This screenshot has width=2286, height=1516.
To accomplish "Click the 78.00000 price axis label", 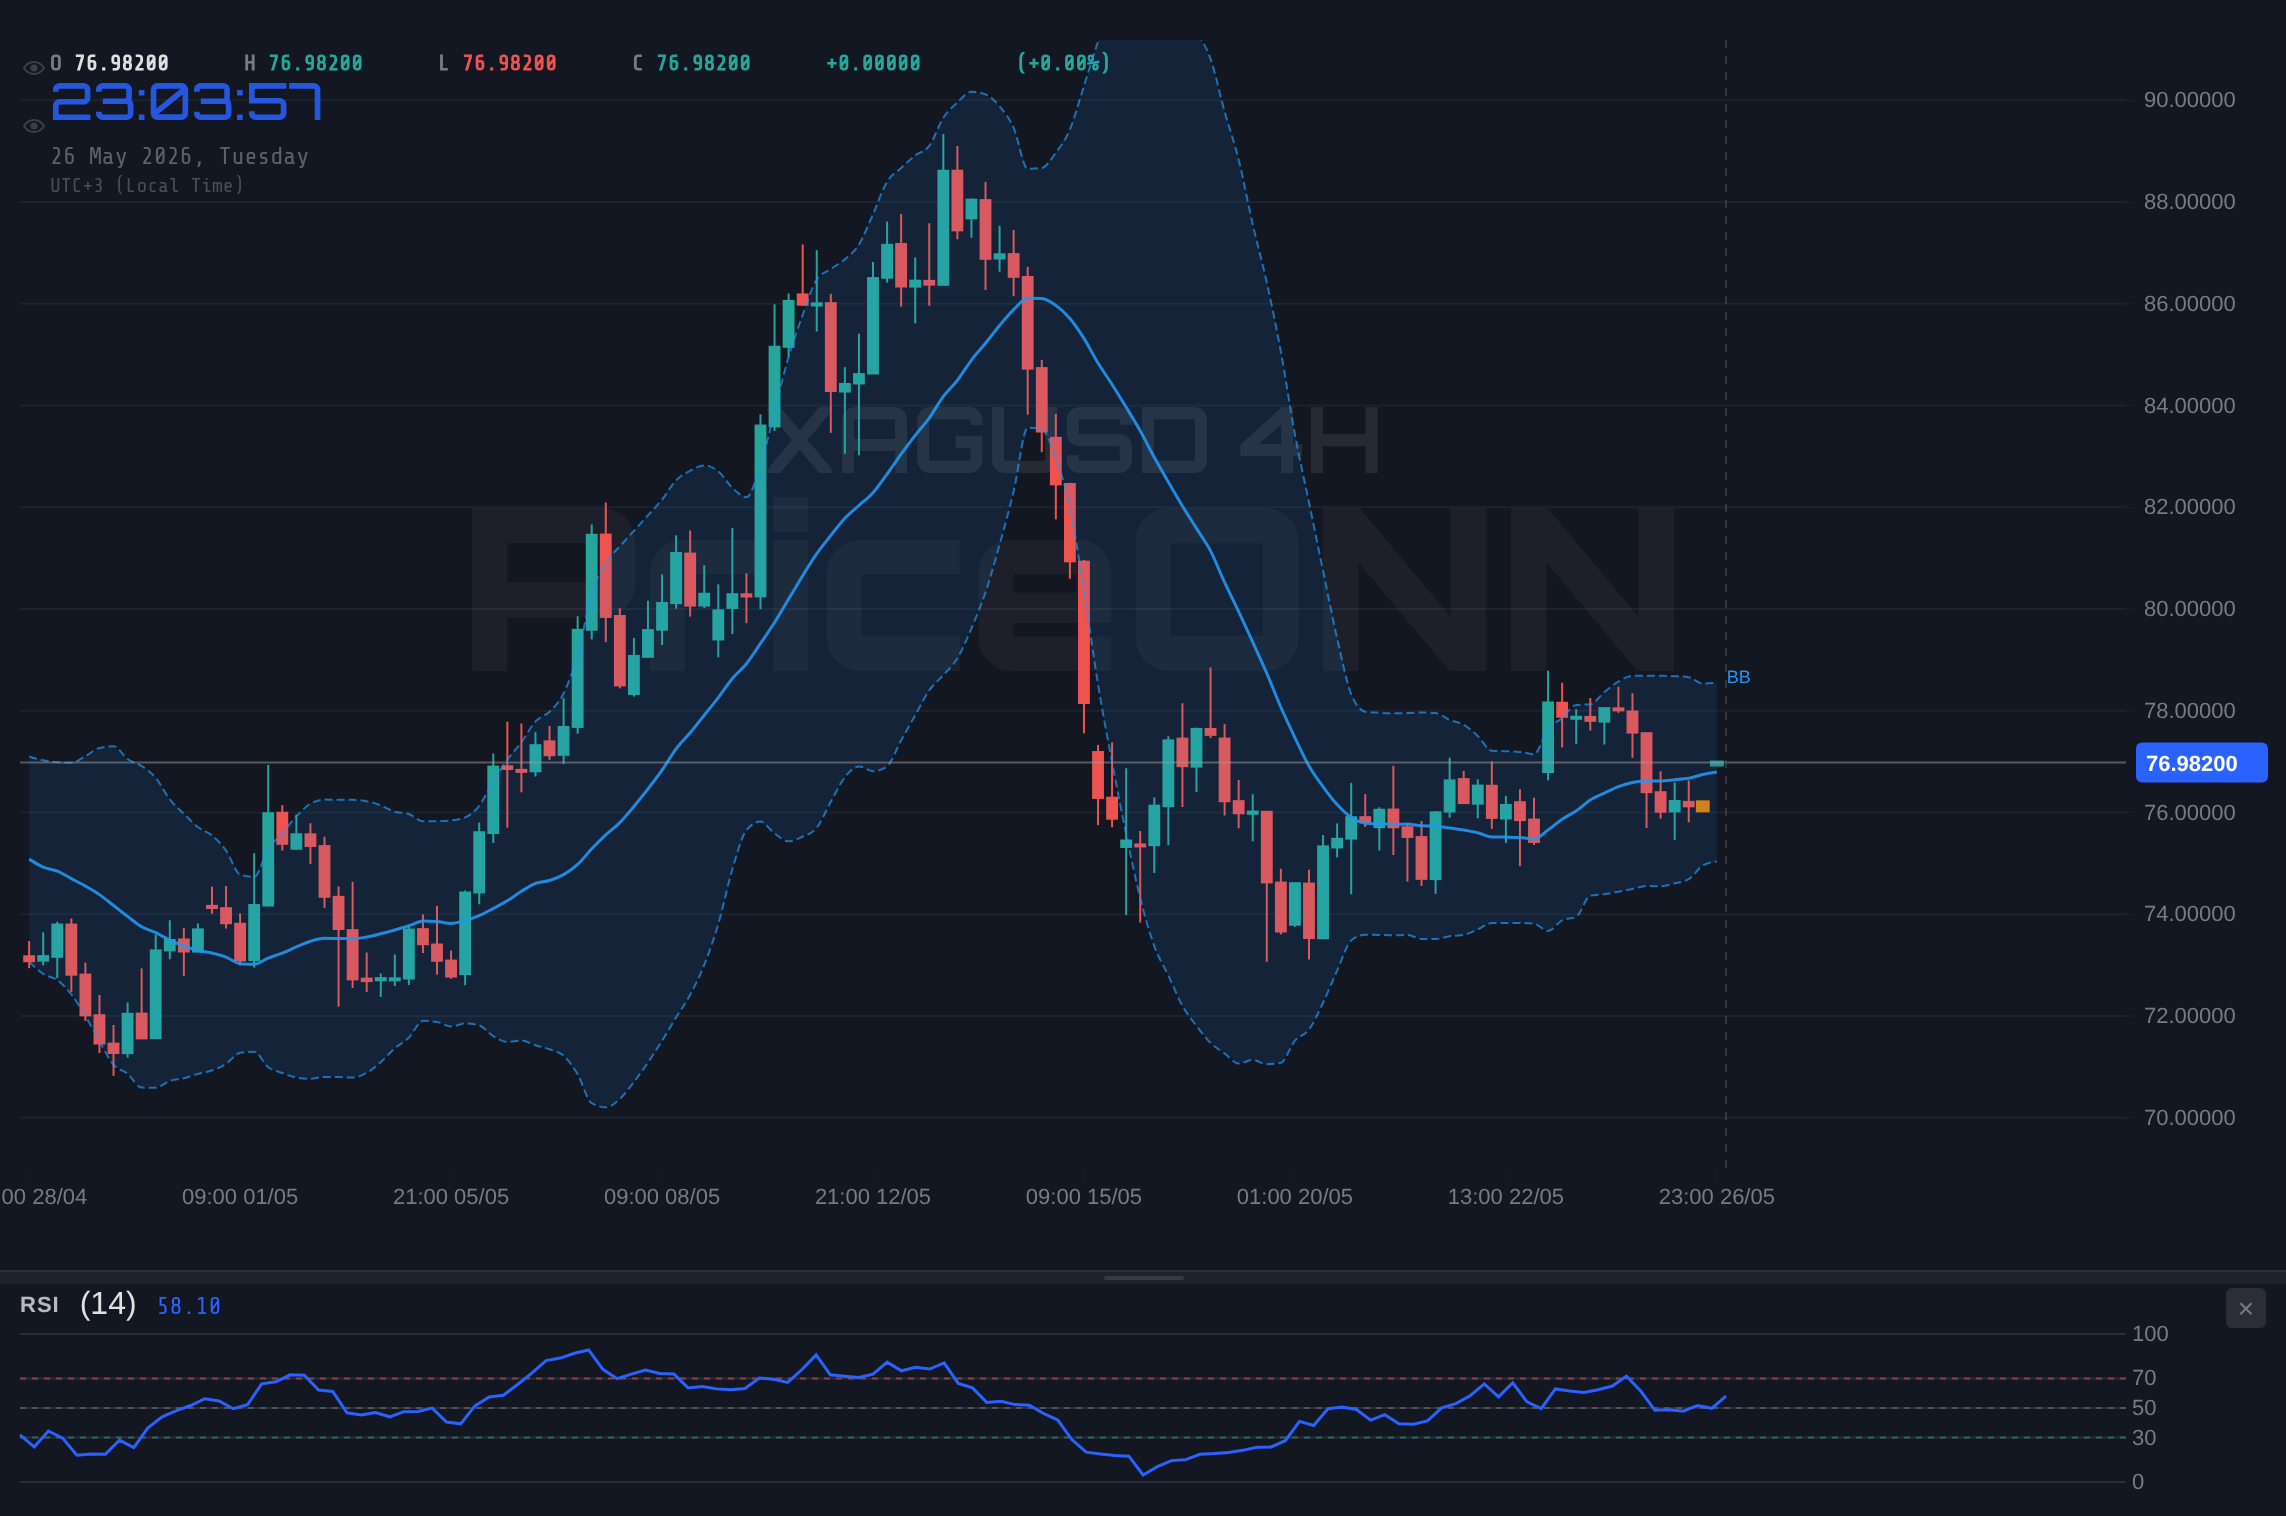I will pyautogui.click(x=2189, y=711).
